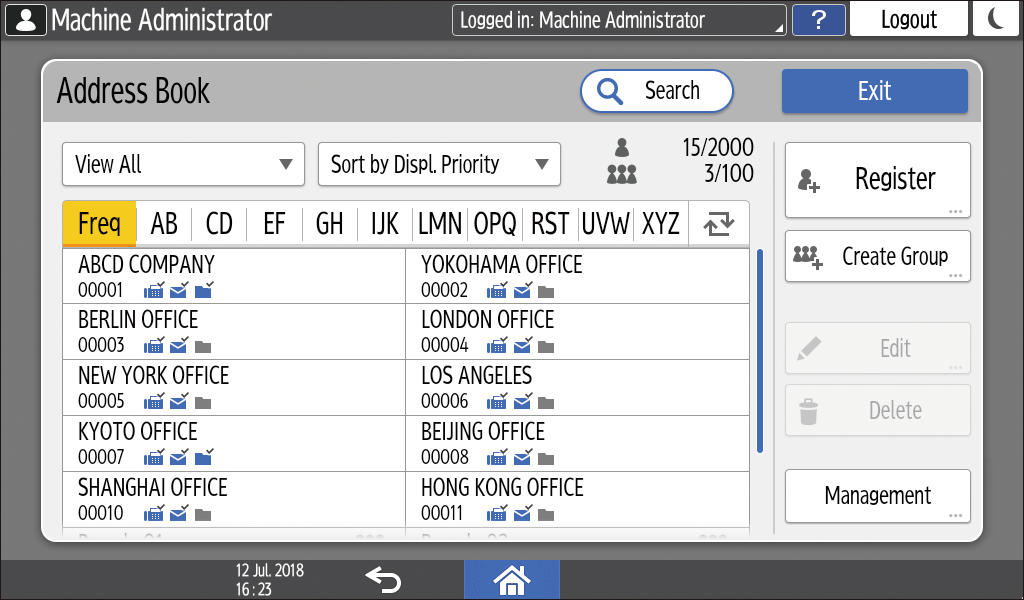
Task: Click the blue vertical scrollbar
Action: pos(760,350)
